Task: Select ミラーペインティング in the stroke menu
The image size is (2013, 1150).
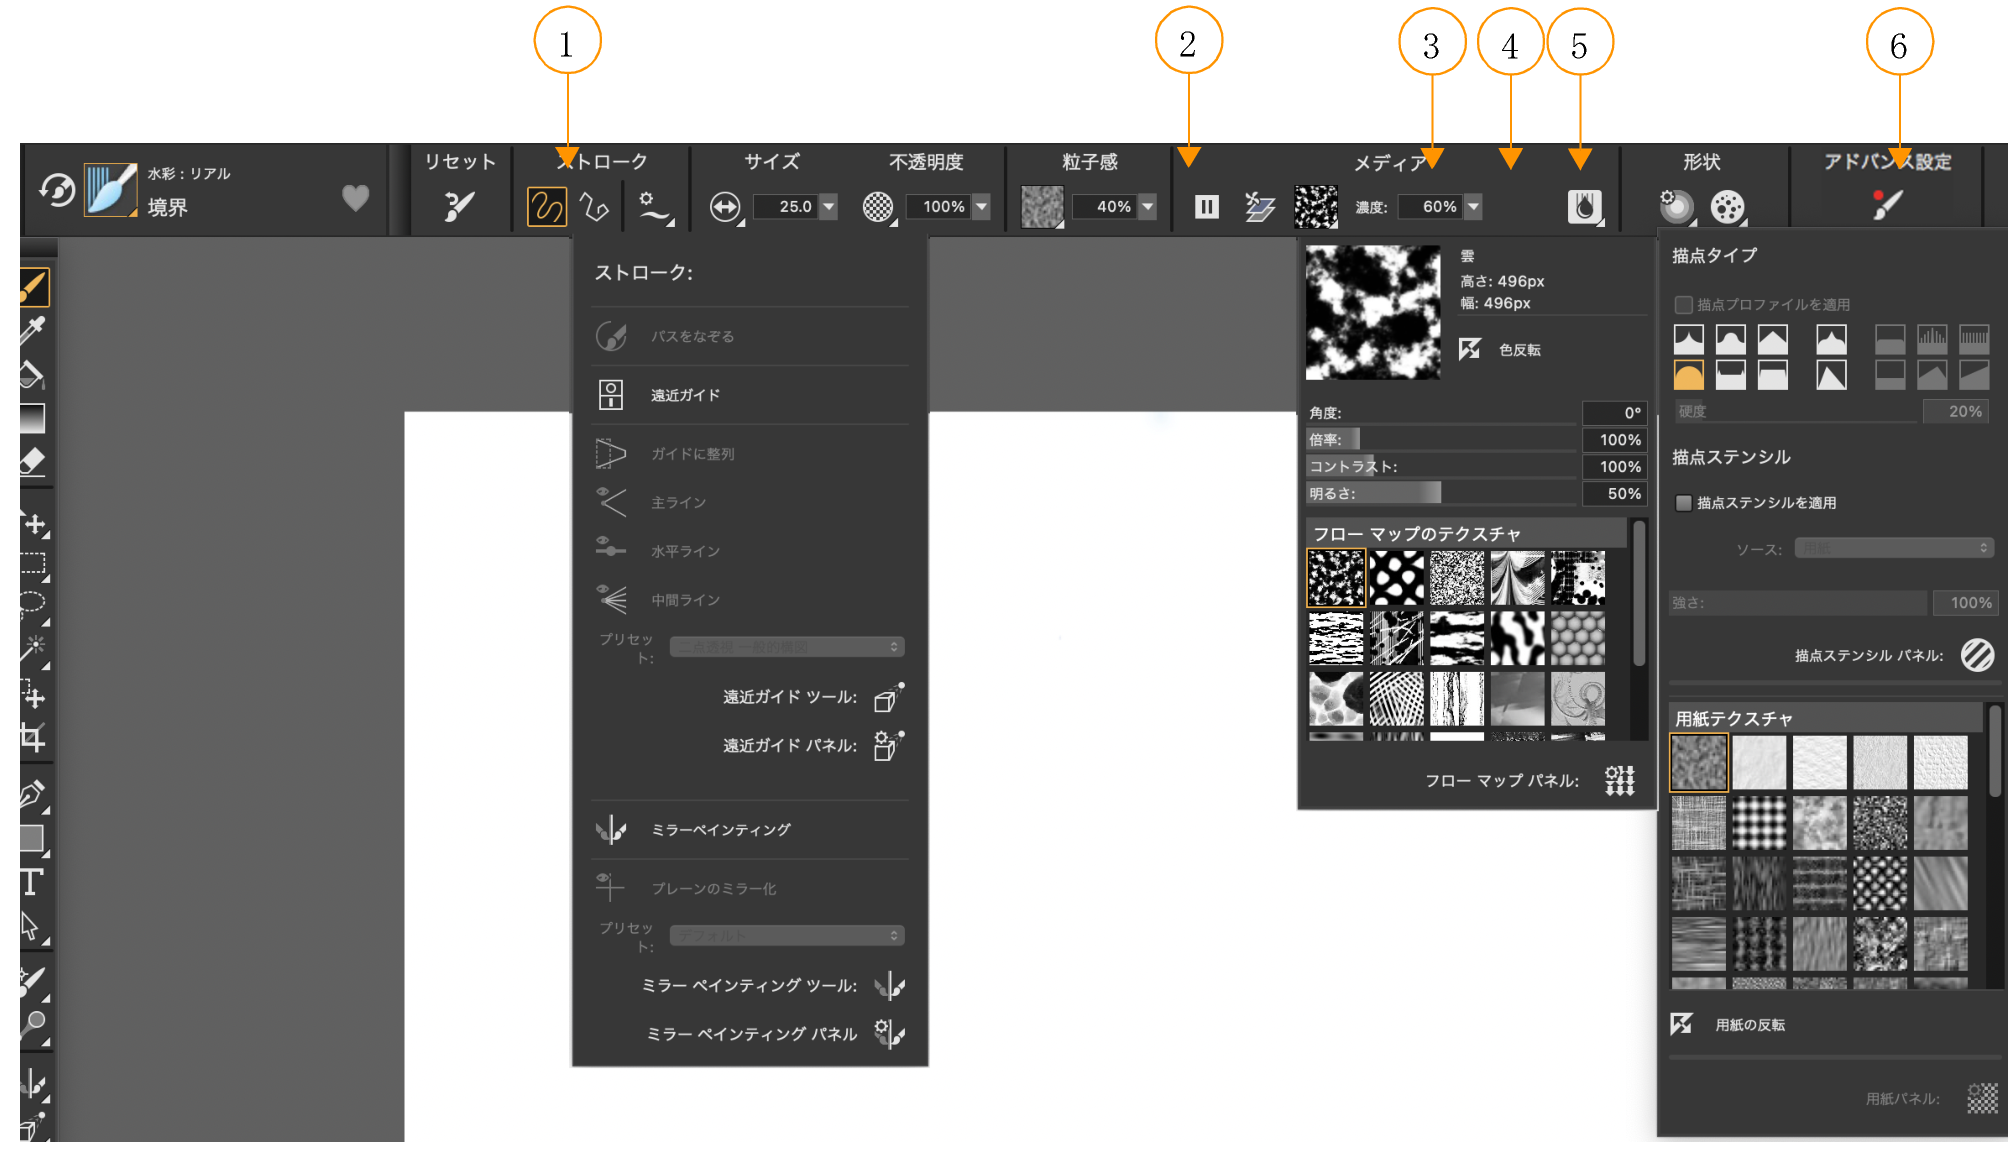Action: 720,830
